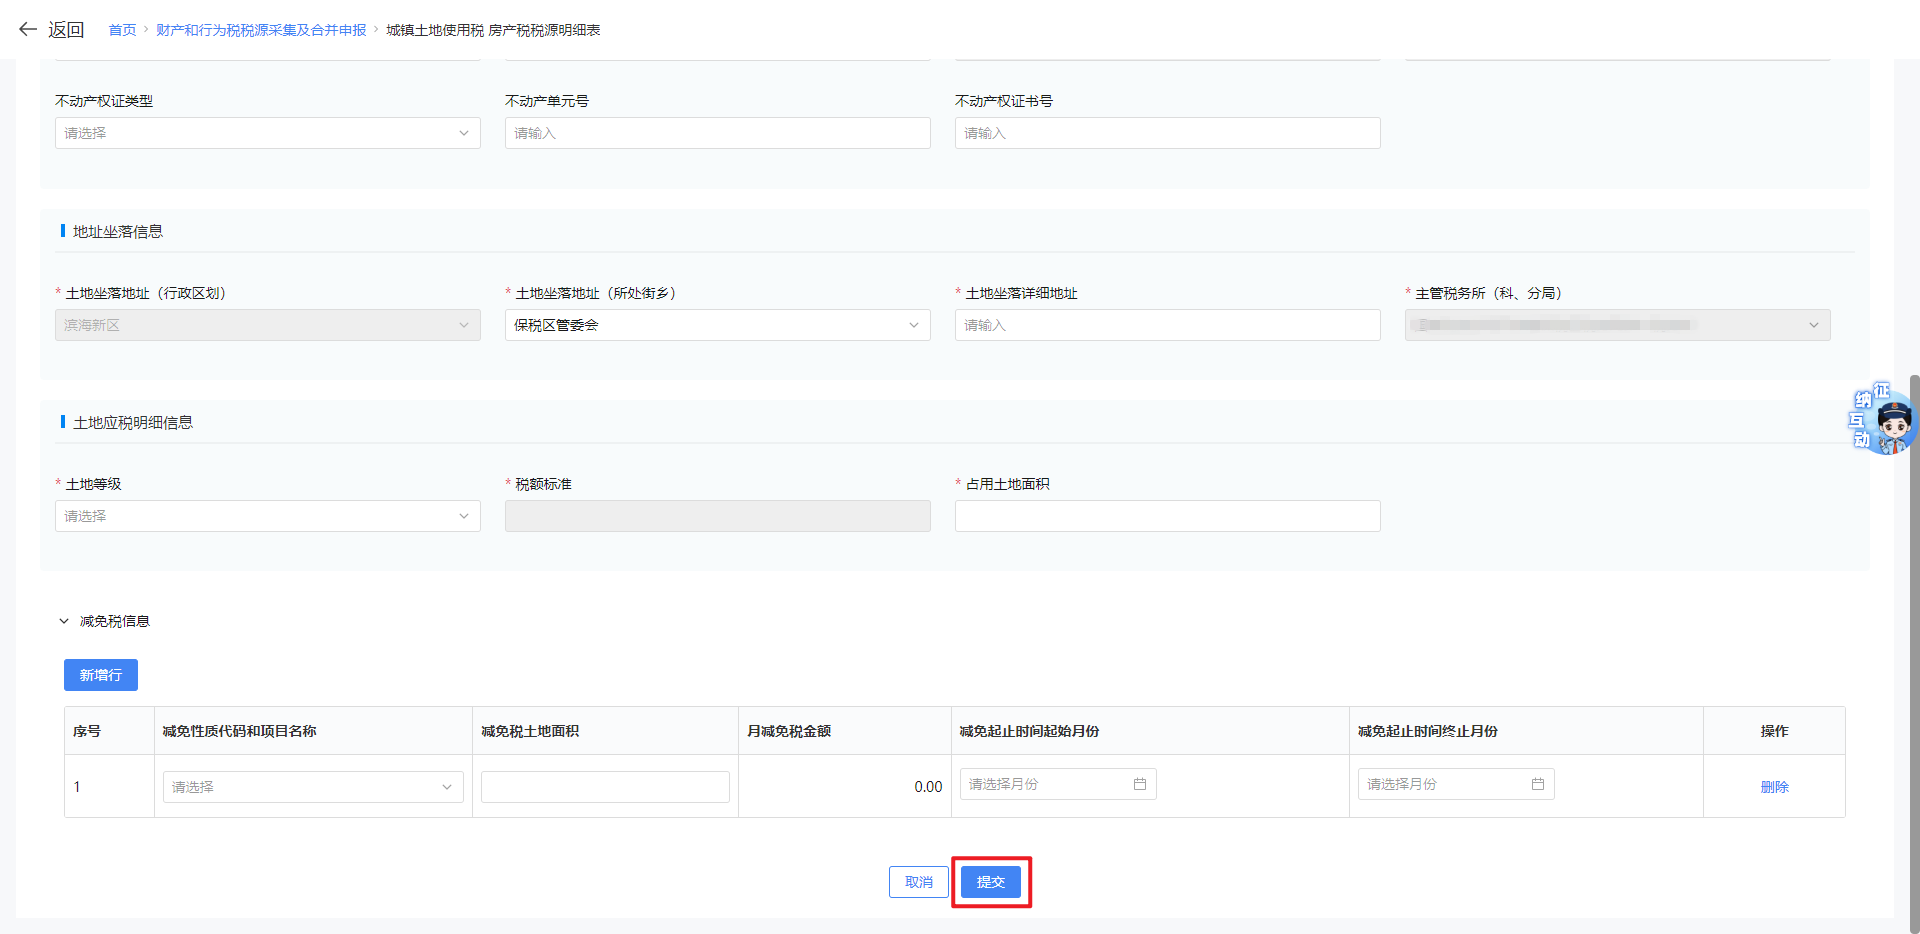This screenshot has height=934, width=1920.
Task: Open 财产和行为税税源采集及合并申报 breadcrumb
Action: click(261, 30)
